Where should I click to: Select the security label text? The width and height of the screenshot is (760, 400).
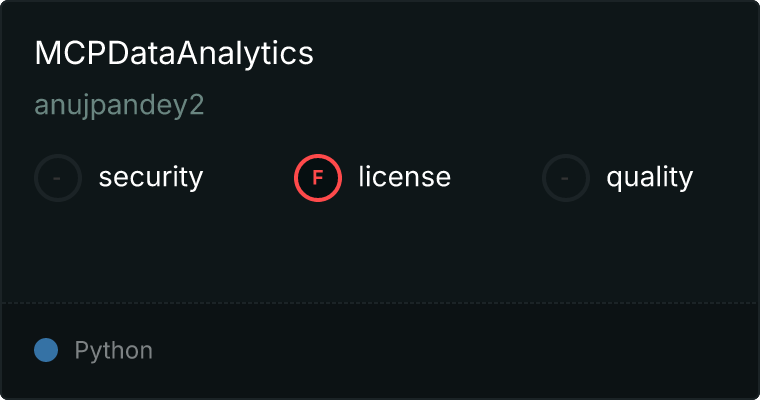pyautogui.click(x=150, y=178)
